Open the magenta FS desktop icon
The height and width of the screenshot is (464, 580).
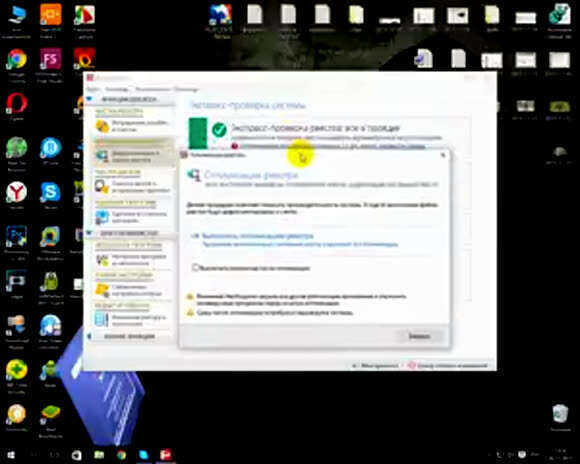[x=50, y=59]
